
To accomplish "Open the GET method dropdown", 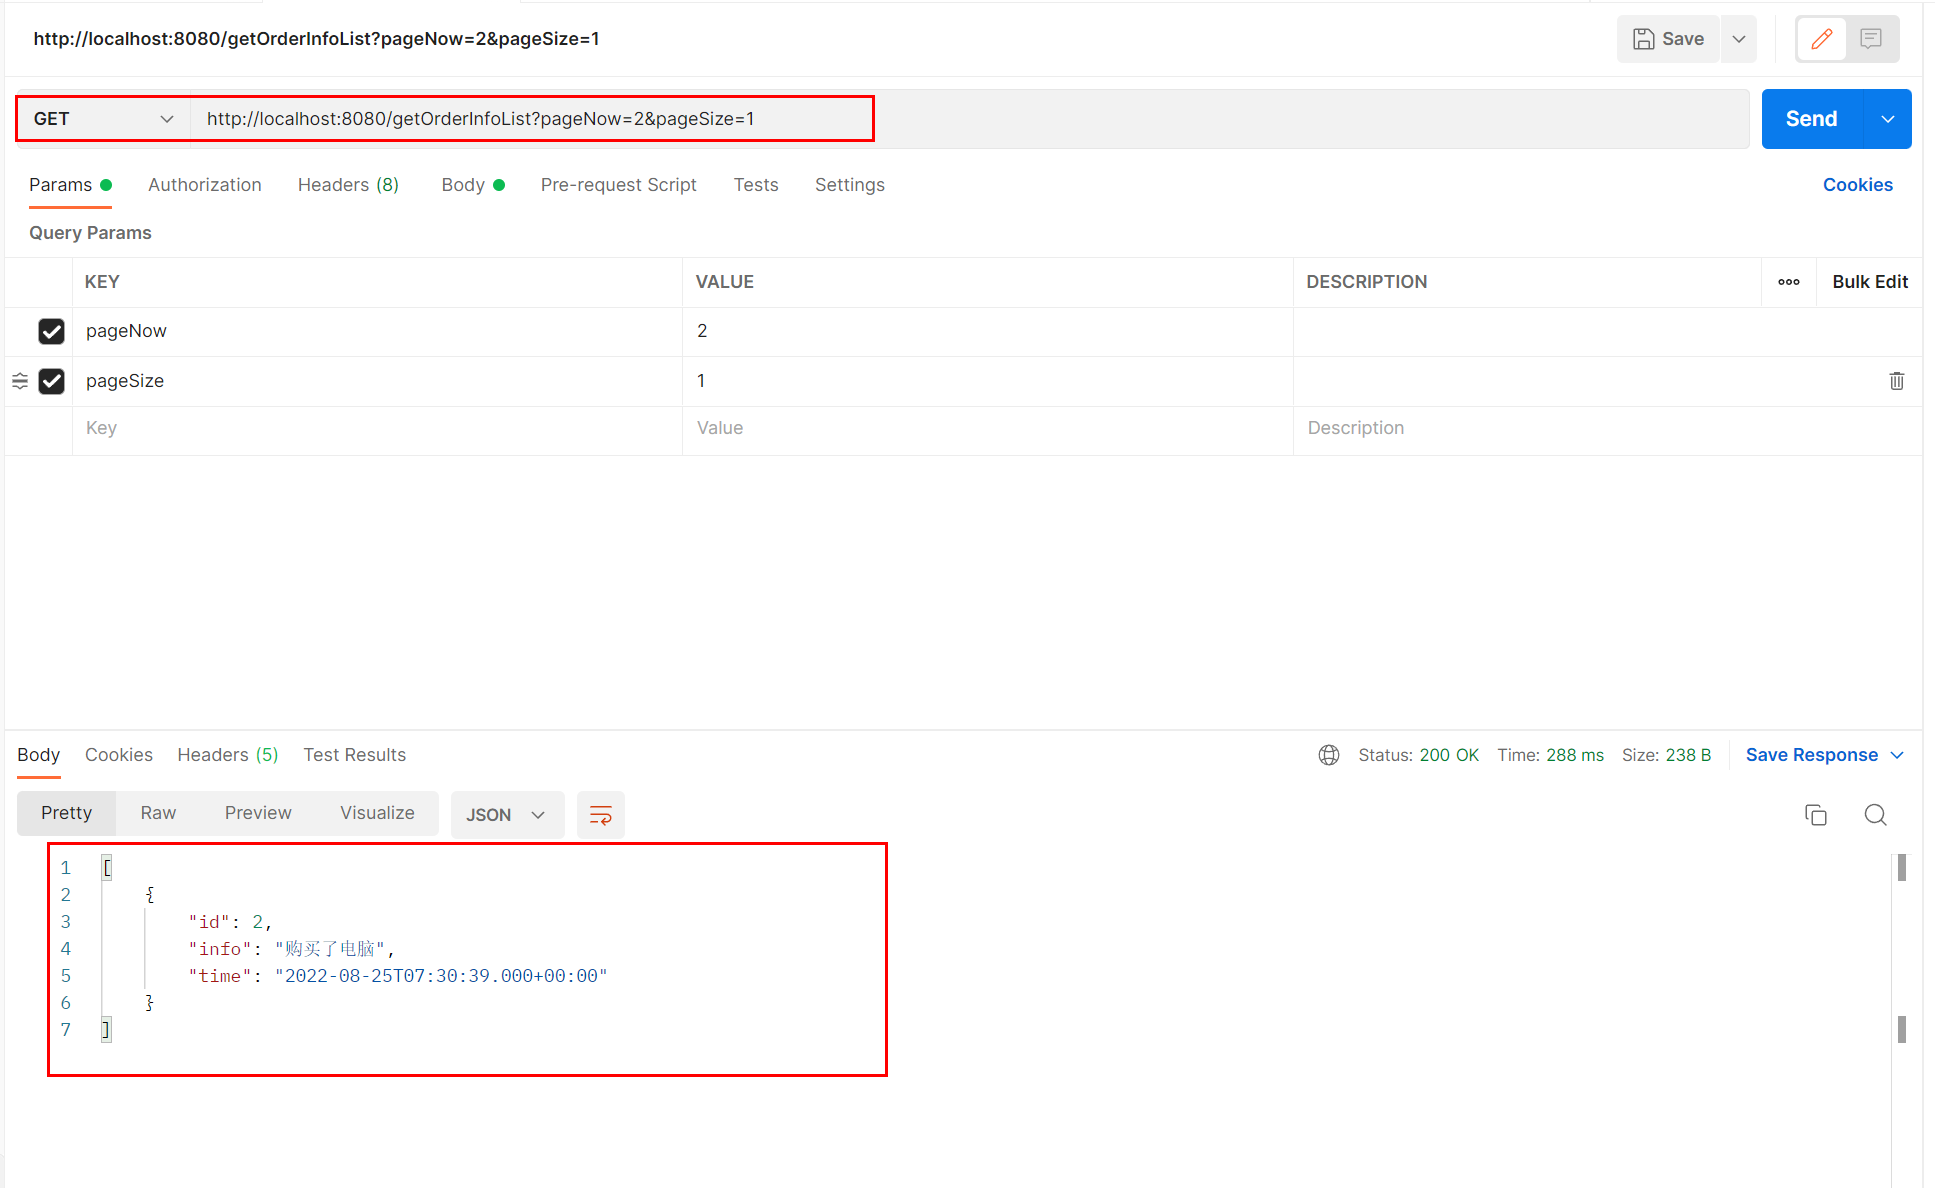I will coord(103,119).
